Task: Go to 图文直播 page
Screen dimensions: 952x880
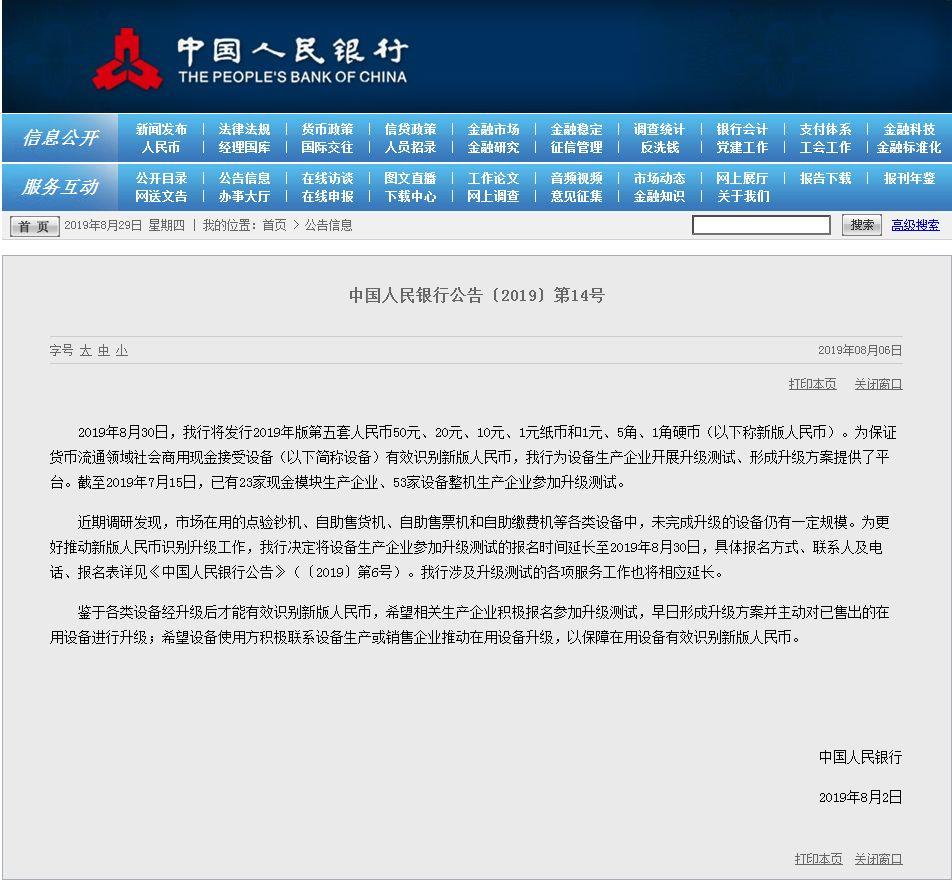Action: [x=410, y=179]
